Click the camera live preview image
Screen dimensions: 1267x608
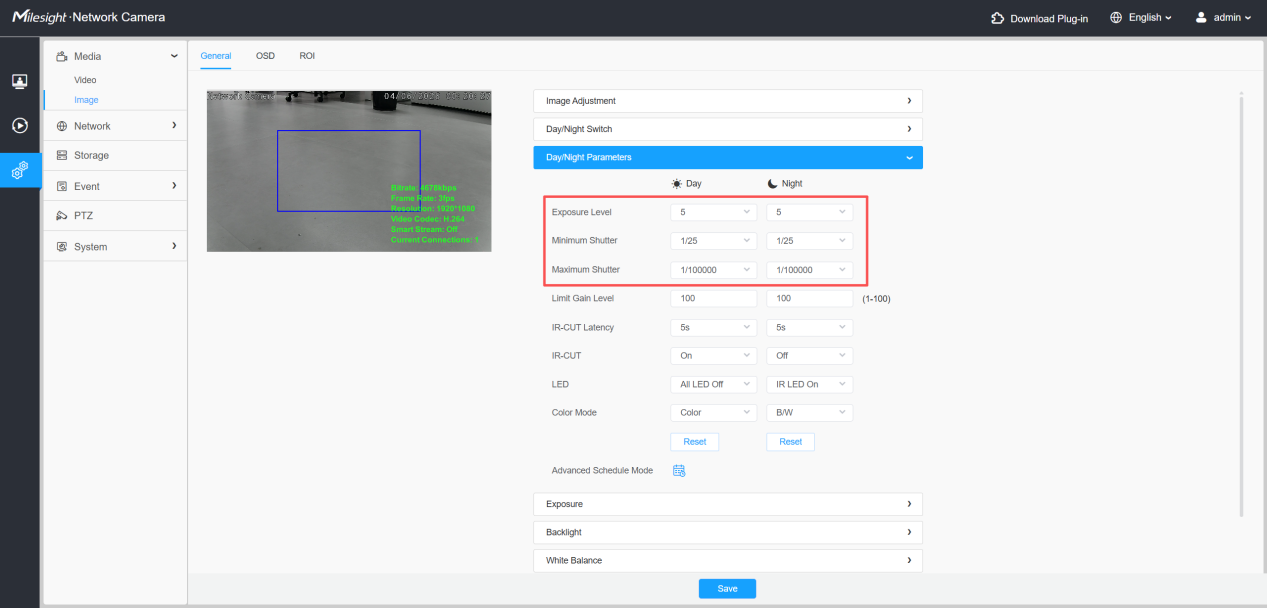(x=349, y=171)
